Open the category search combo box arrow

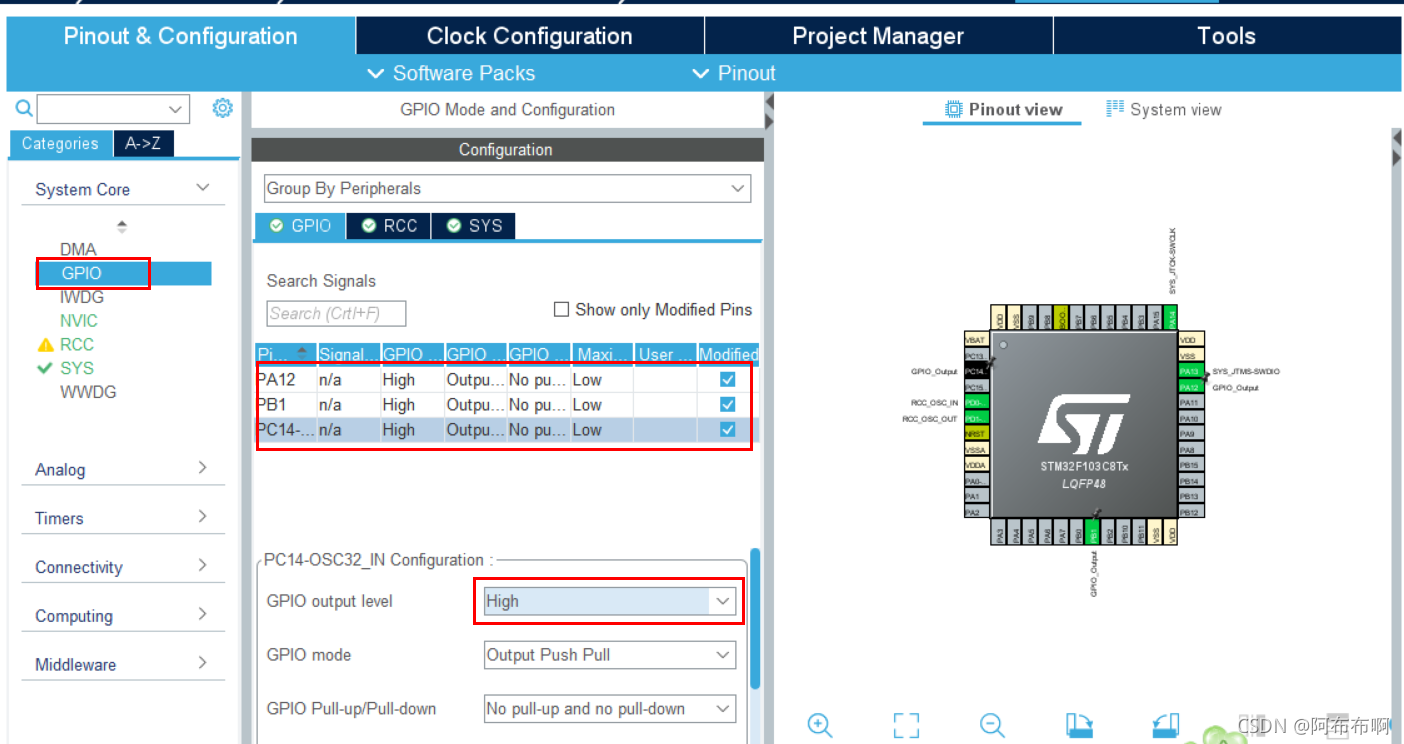coord(176,109)
